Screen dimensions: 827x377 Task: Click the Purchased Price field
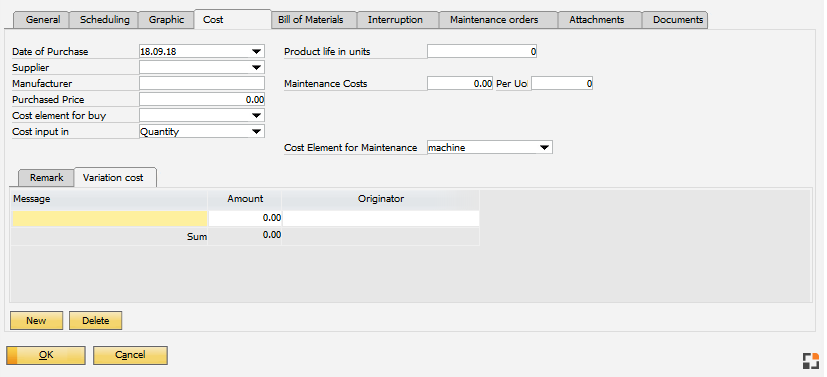tap(202, 100)
